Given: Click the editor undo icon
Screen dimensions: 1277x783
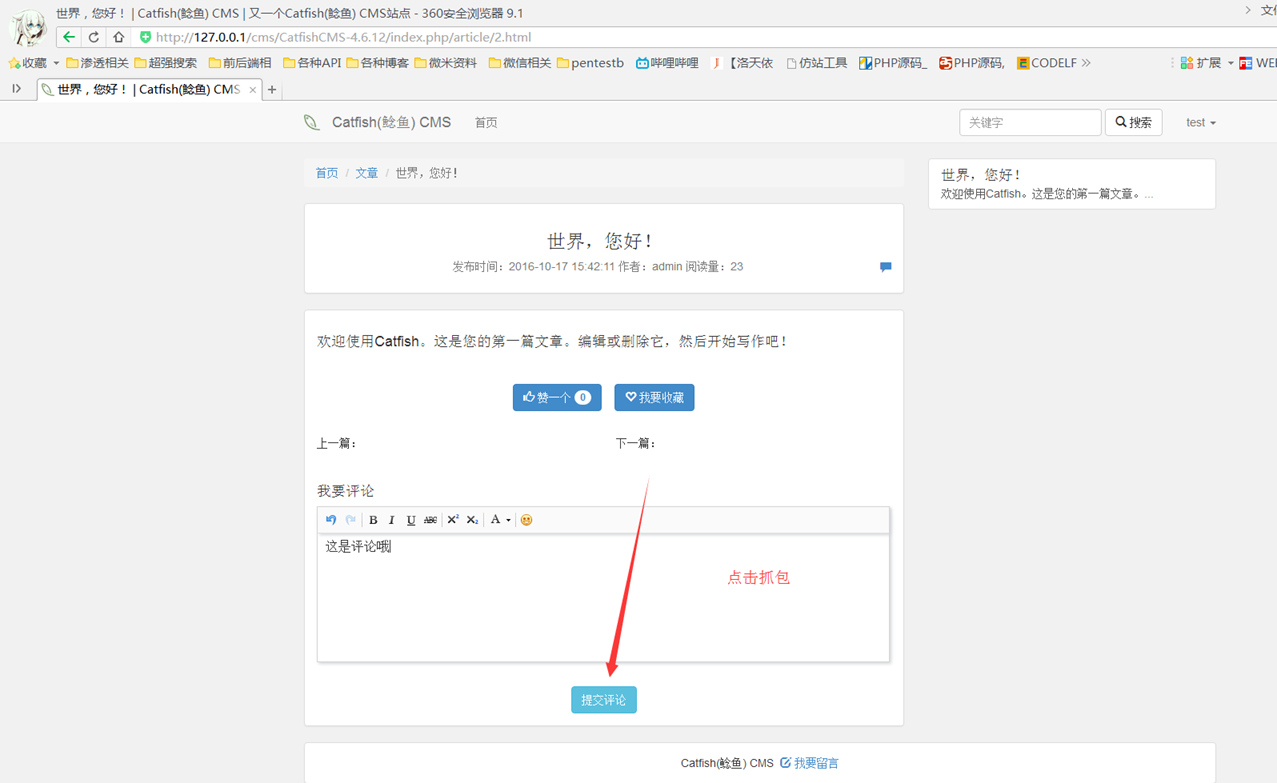Looking at the screenshot, I should [x=331, y=520].
